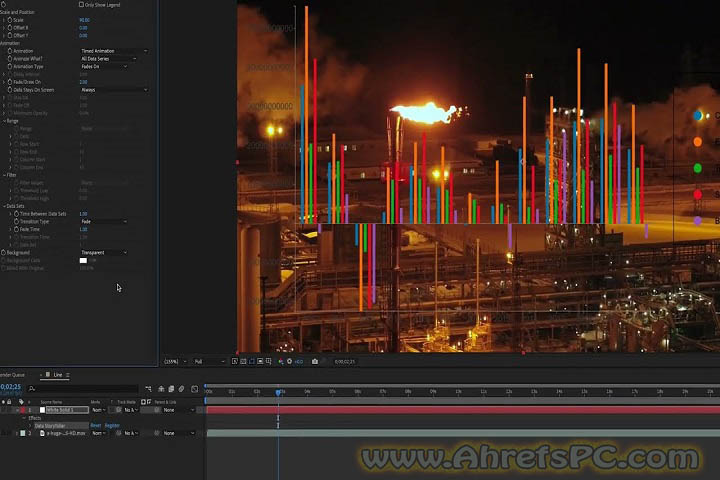Click the frame blending icon in timeline
Viewport: 720px width, 480px height.
click(x=171, y=389)
